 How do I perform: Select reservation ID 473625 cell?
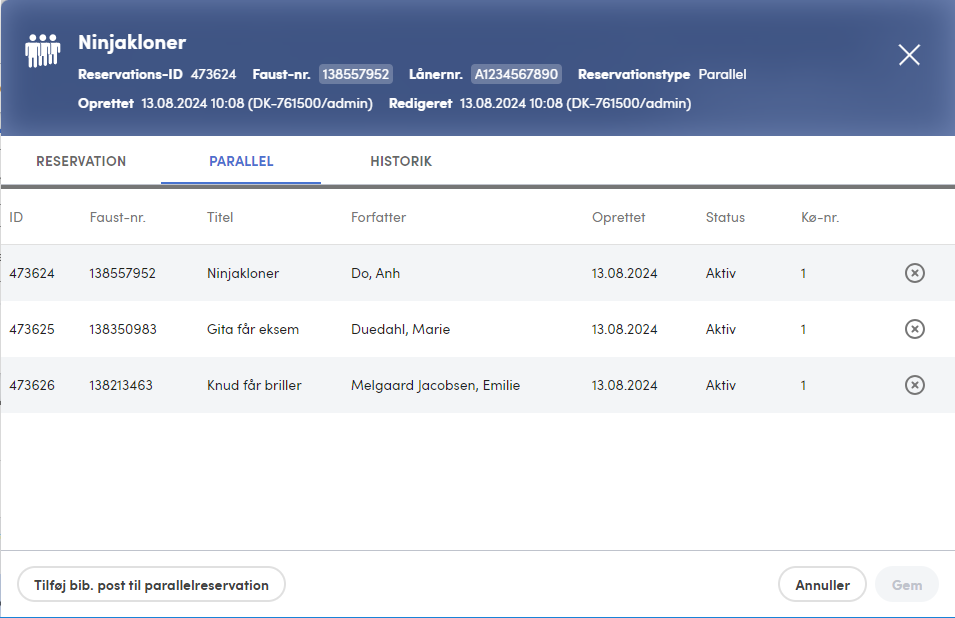[x=32, y=329]
